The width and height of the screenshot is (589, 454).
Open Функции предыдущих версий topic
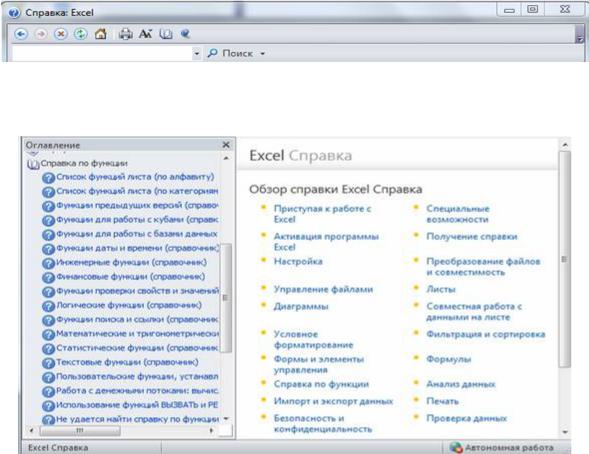coord(130,206)
